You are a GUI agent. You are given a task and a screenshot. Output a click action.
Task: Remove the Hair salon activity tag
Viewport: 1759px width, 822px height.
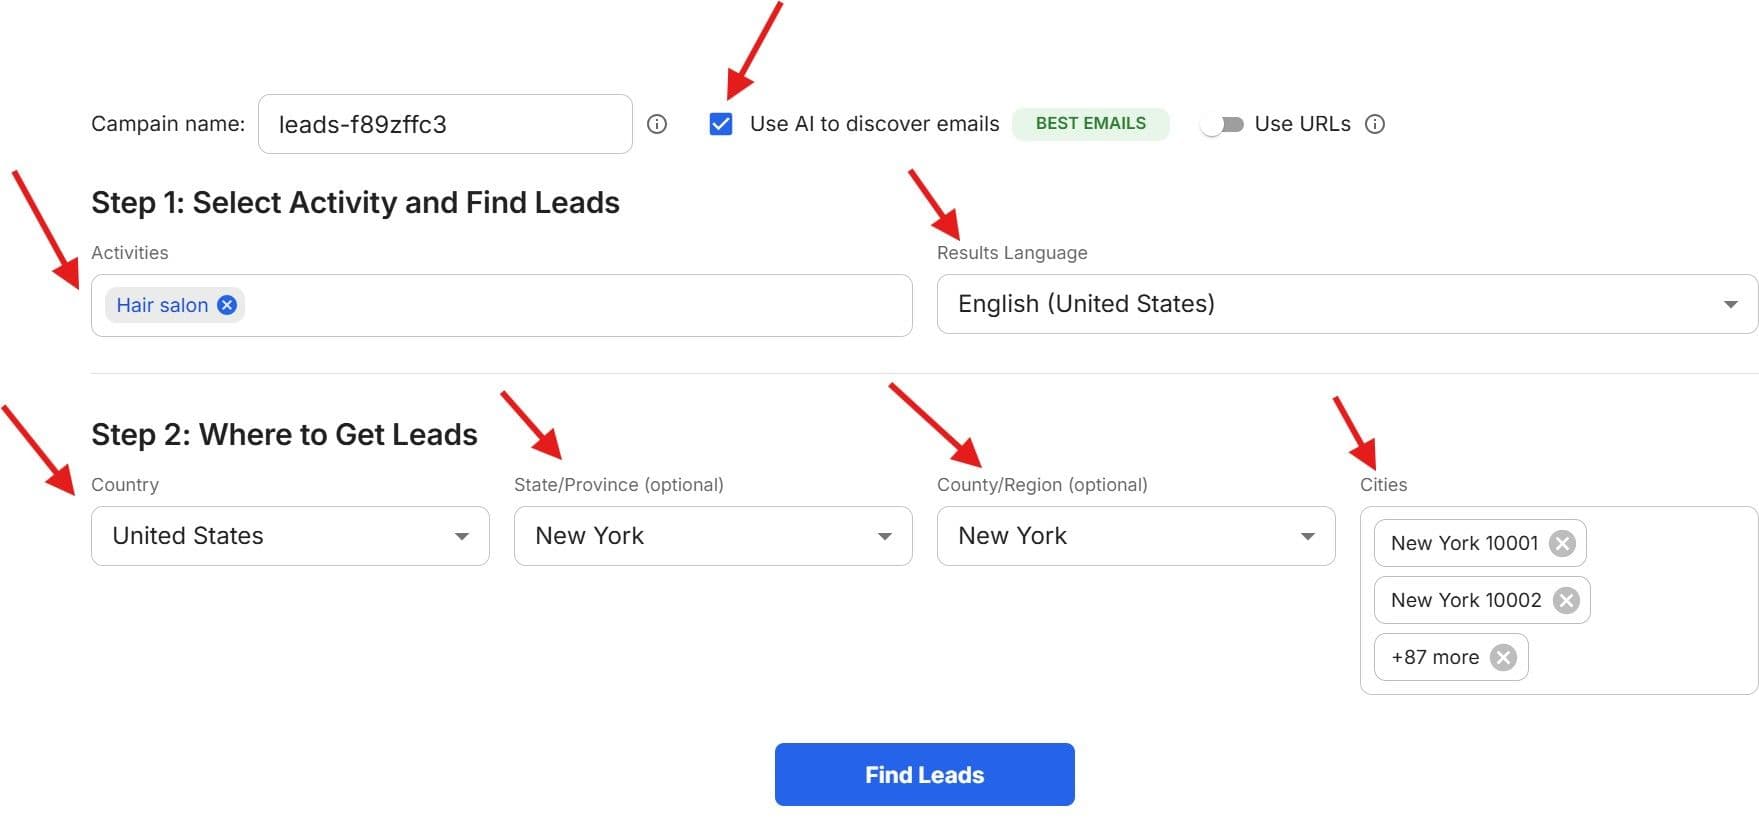point(227,305)
